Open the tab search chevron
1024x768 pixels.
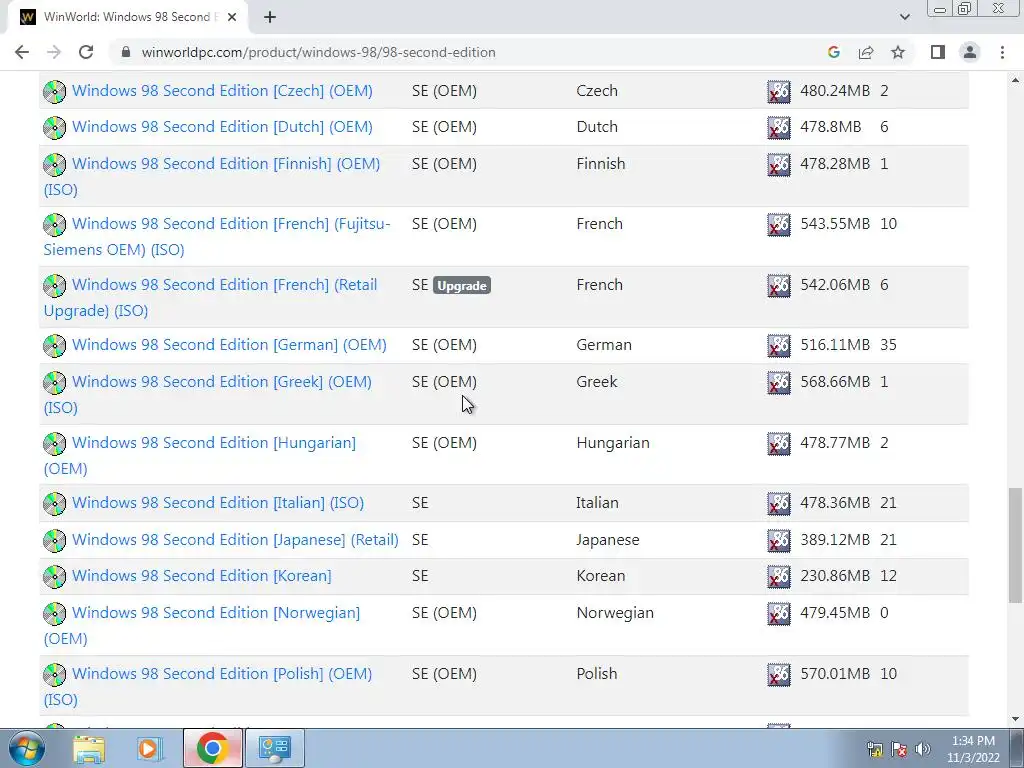tap(904, 17)
